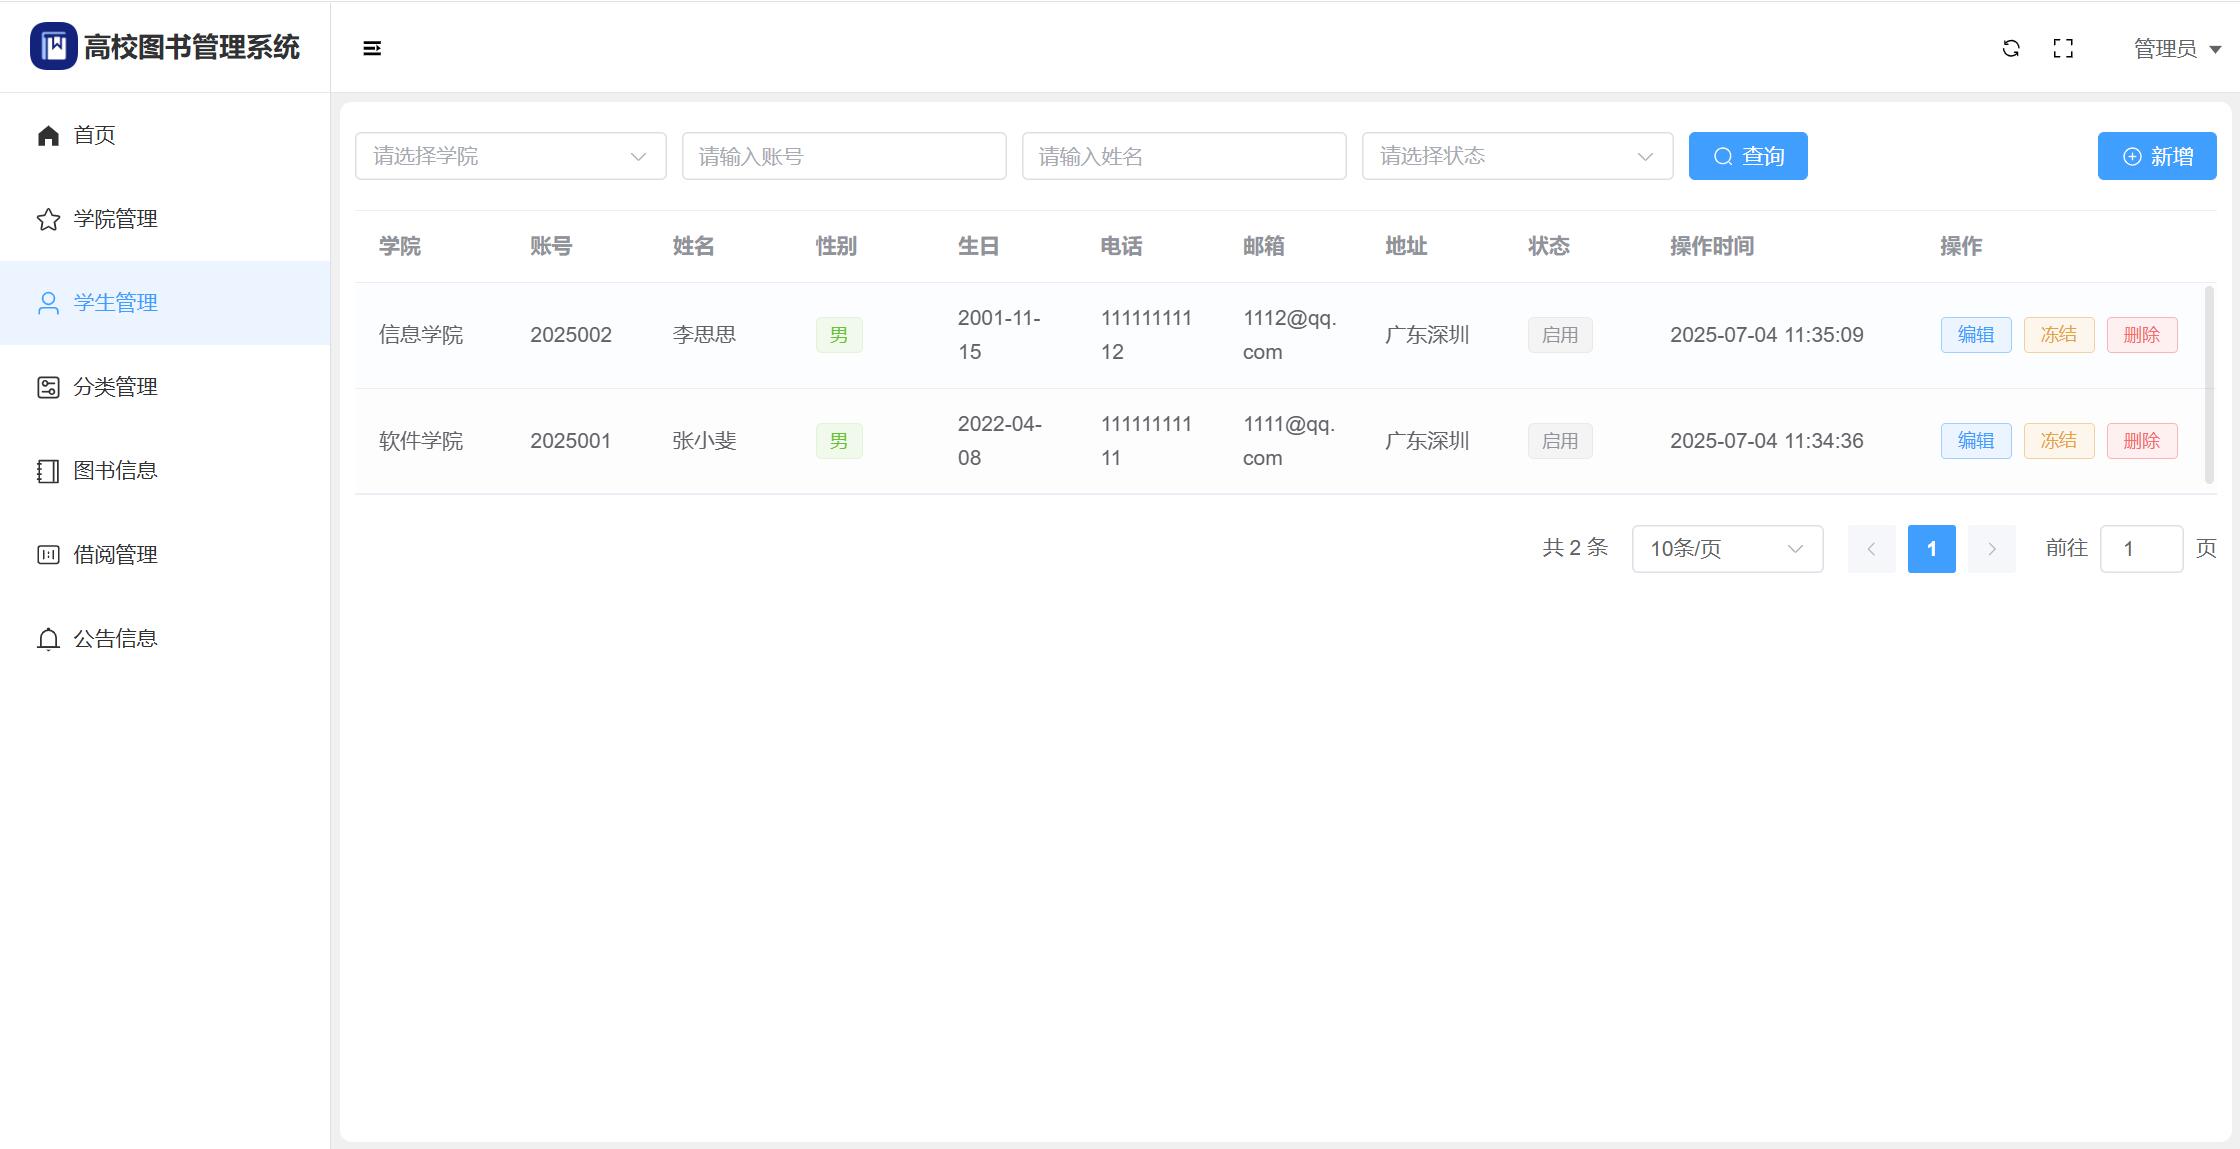Open 学院管理 in sidebar
2240x1149 pixels.
click(x=115, y=219)
